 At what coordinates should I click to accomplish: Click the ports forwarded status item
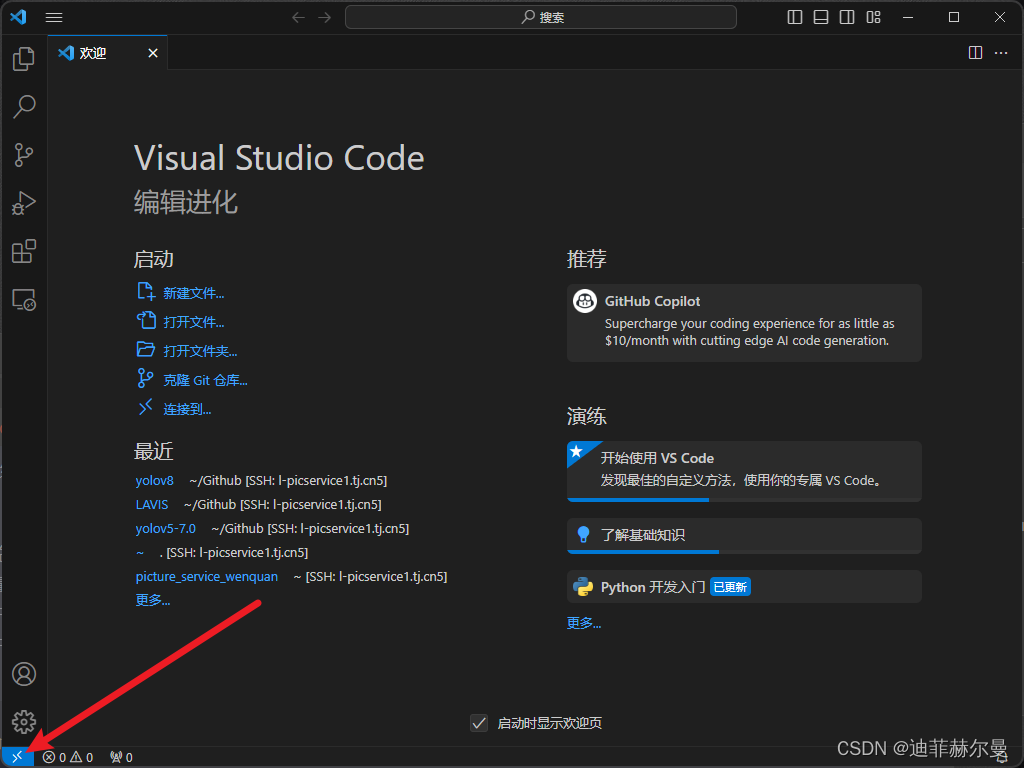point(121,757)
